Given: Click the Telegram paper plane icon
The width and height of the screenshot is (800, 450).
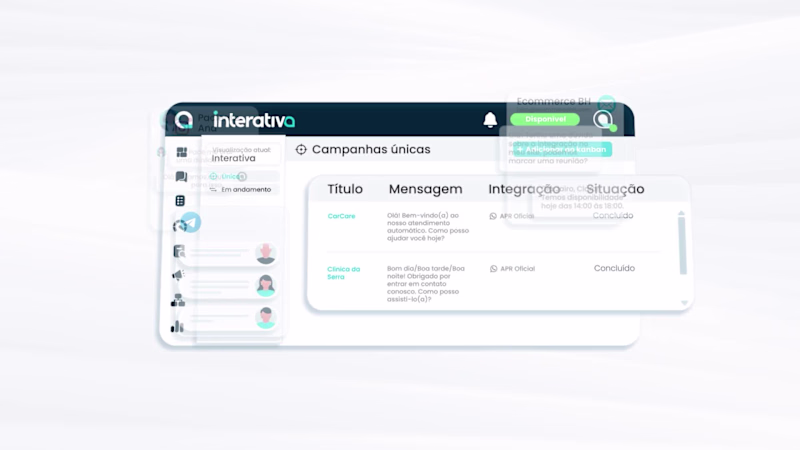Looking at the screenshot, I should tap(191, 222).
